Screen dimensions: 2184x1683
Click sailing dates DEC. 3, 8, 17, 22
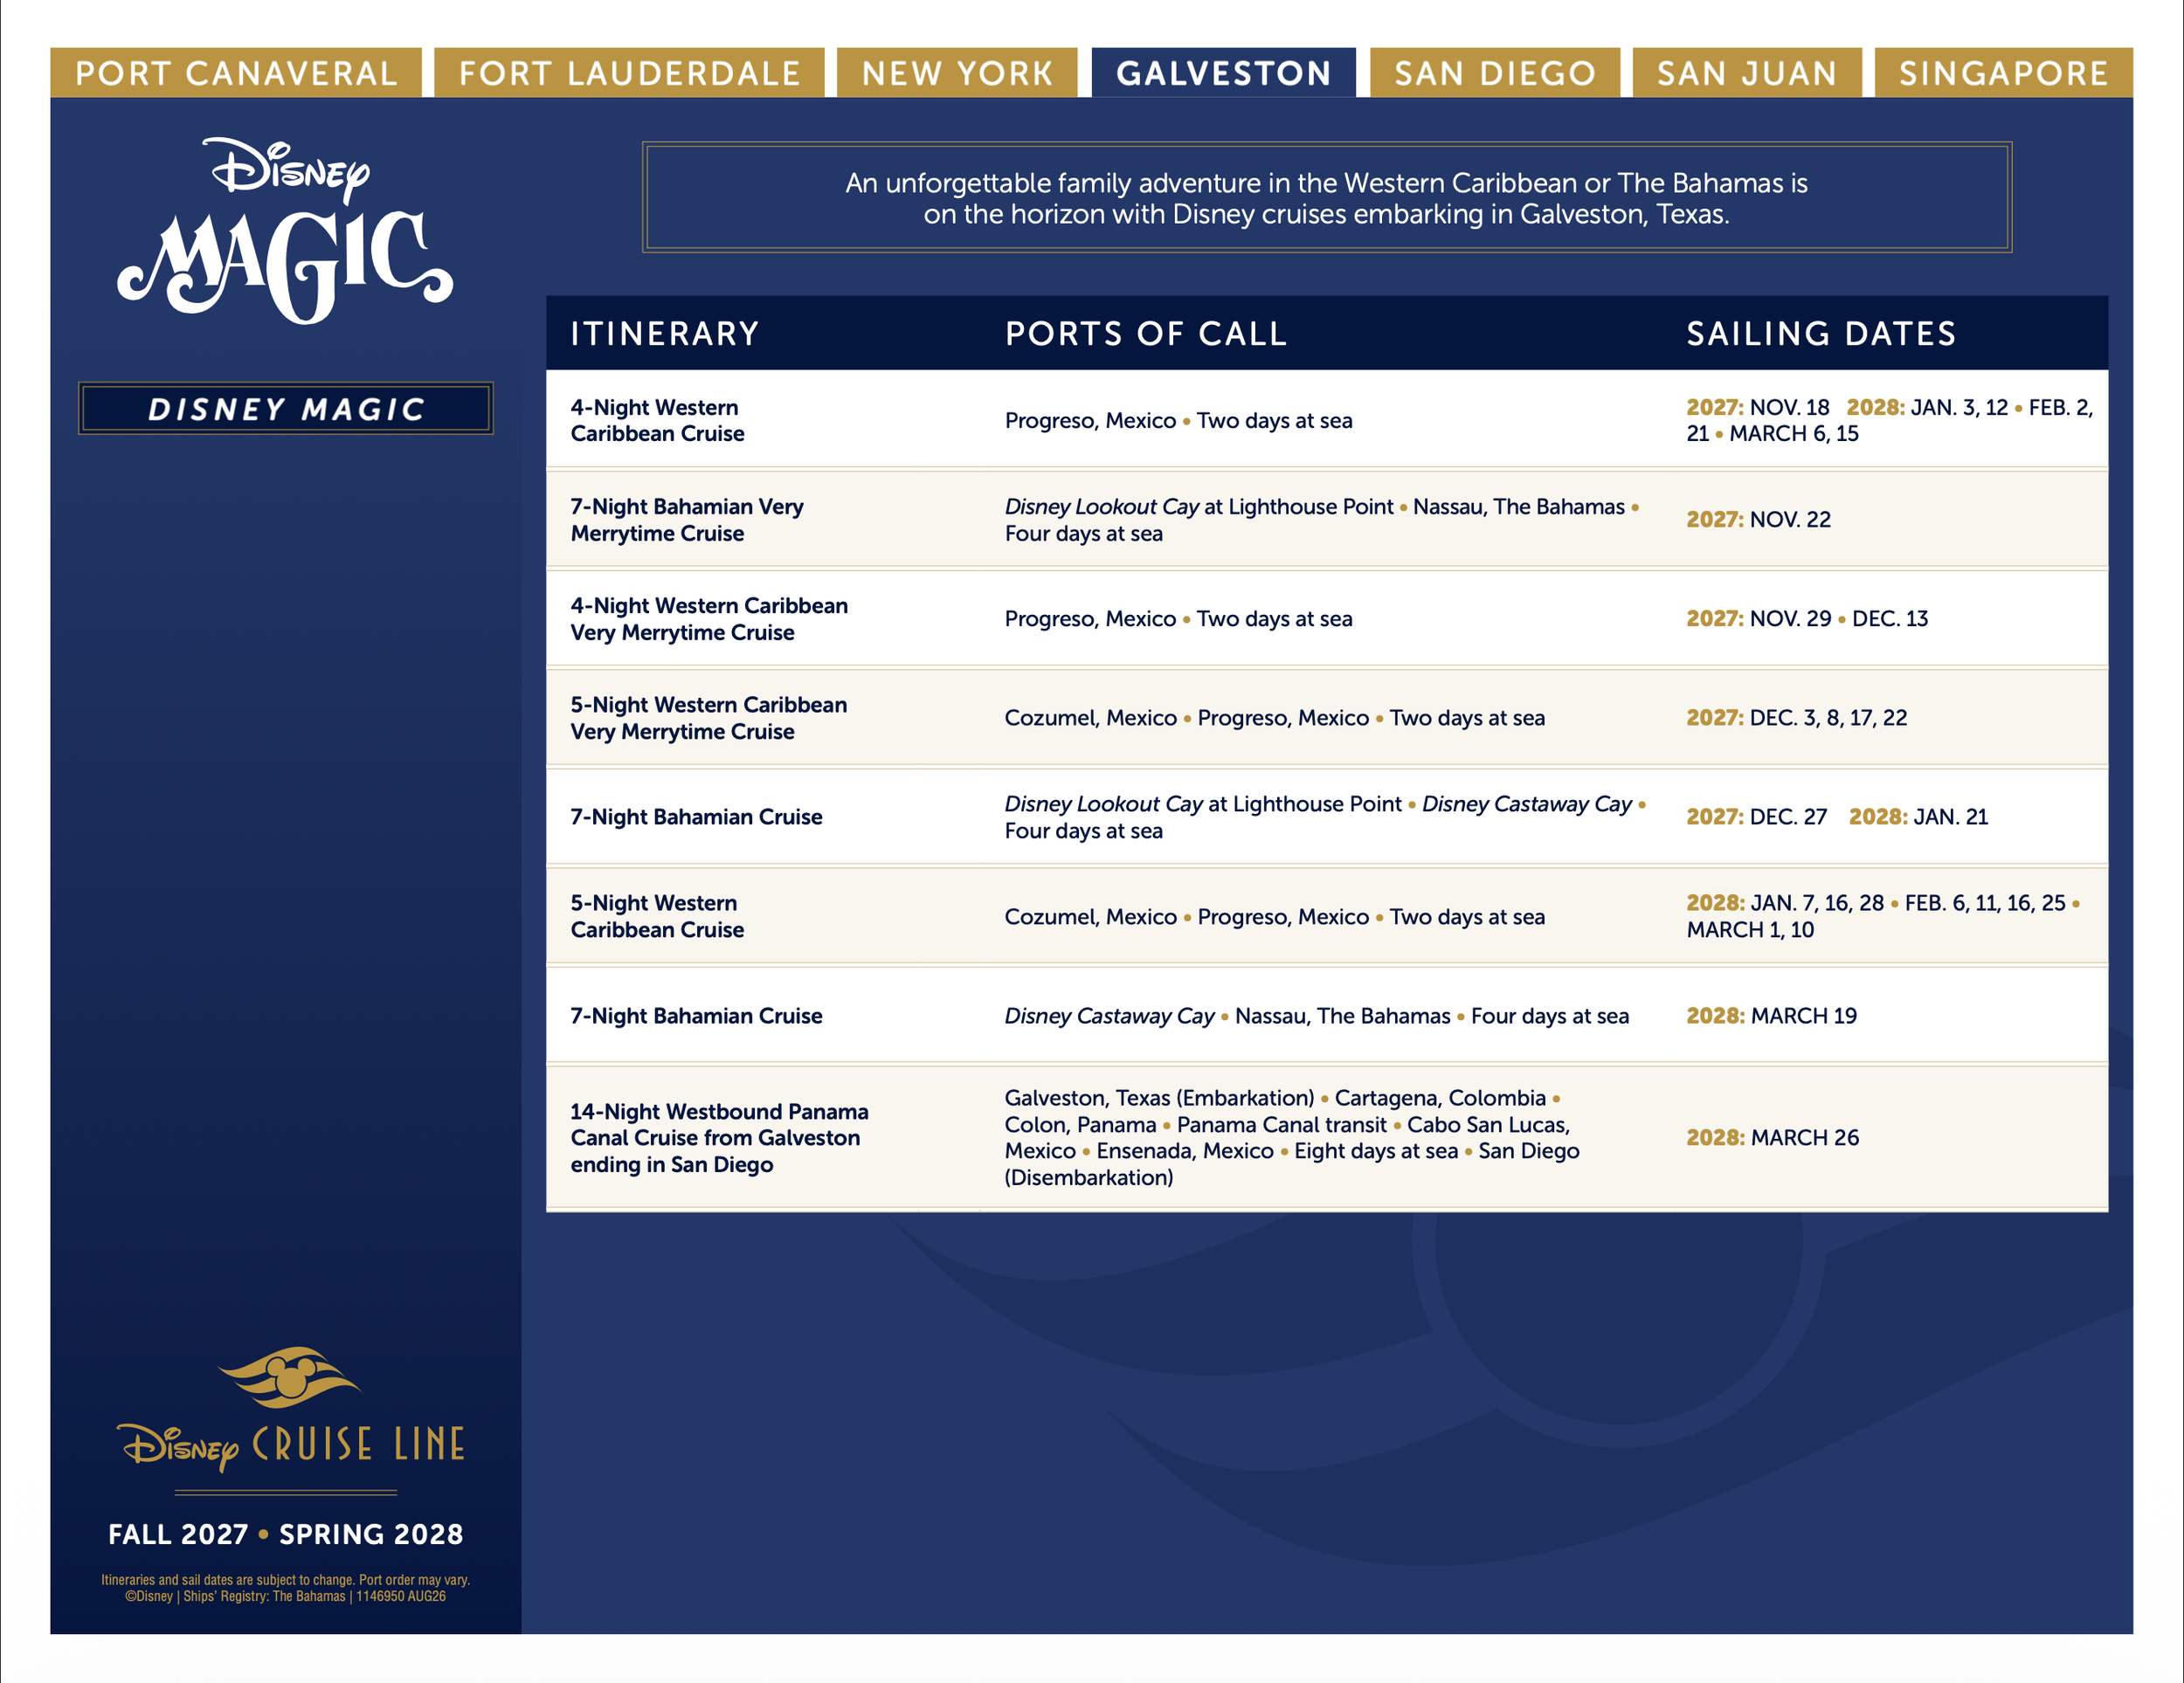[1797, 718]
